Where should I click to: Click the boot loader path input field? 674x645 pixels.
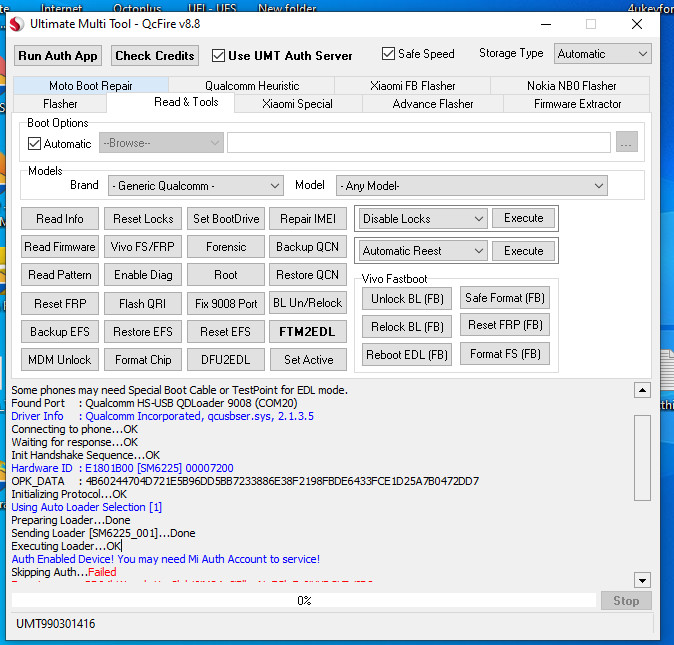point(418,143)
